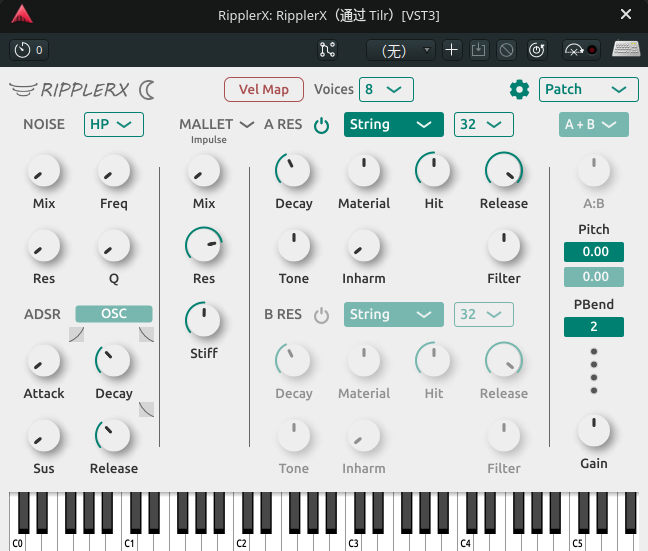This screenshot has height=551, width=648.
Task: Click A RES Release knob
Action: tap(504, 170)
